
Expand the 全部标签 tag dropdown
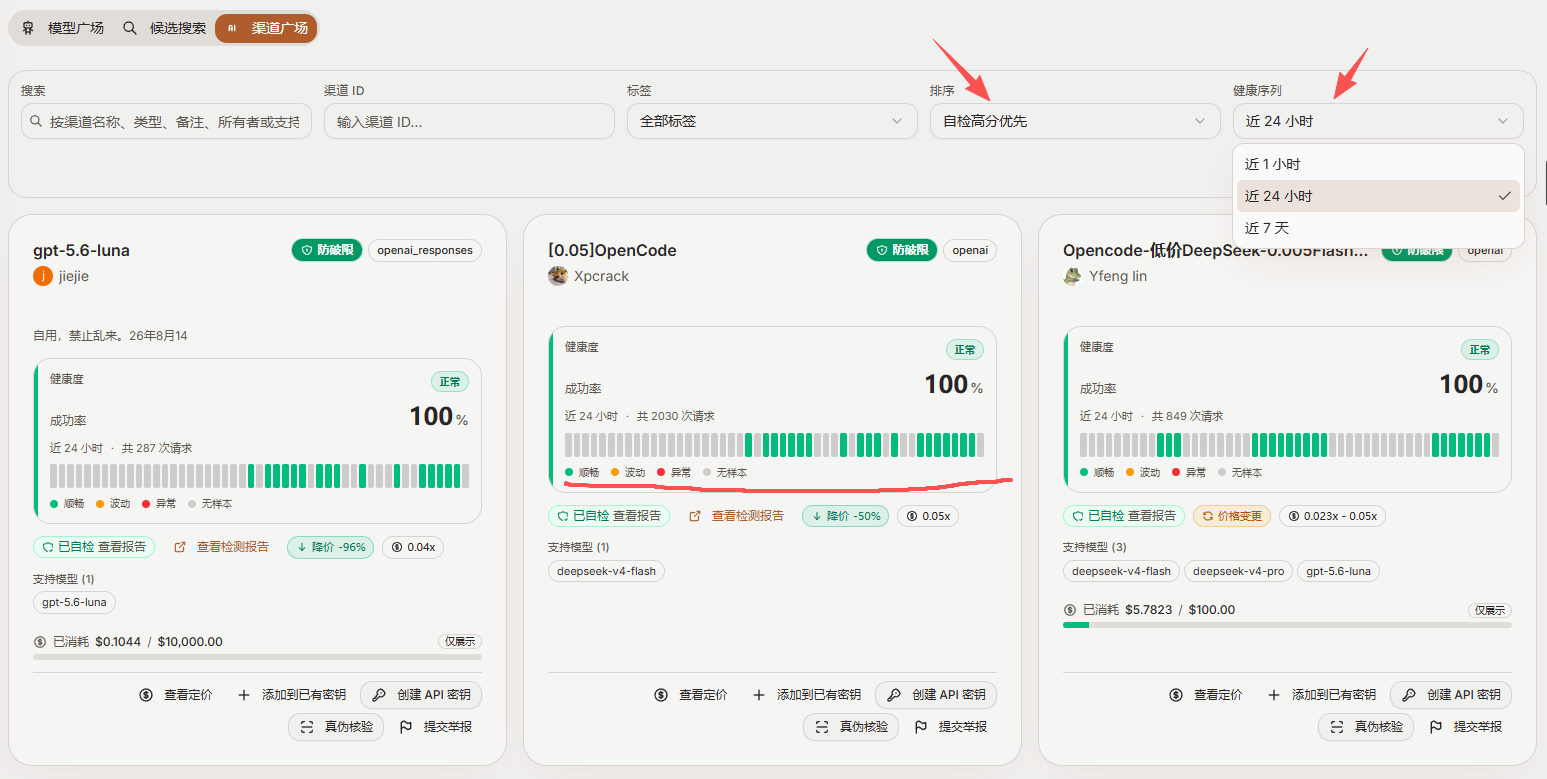point(772,121)
